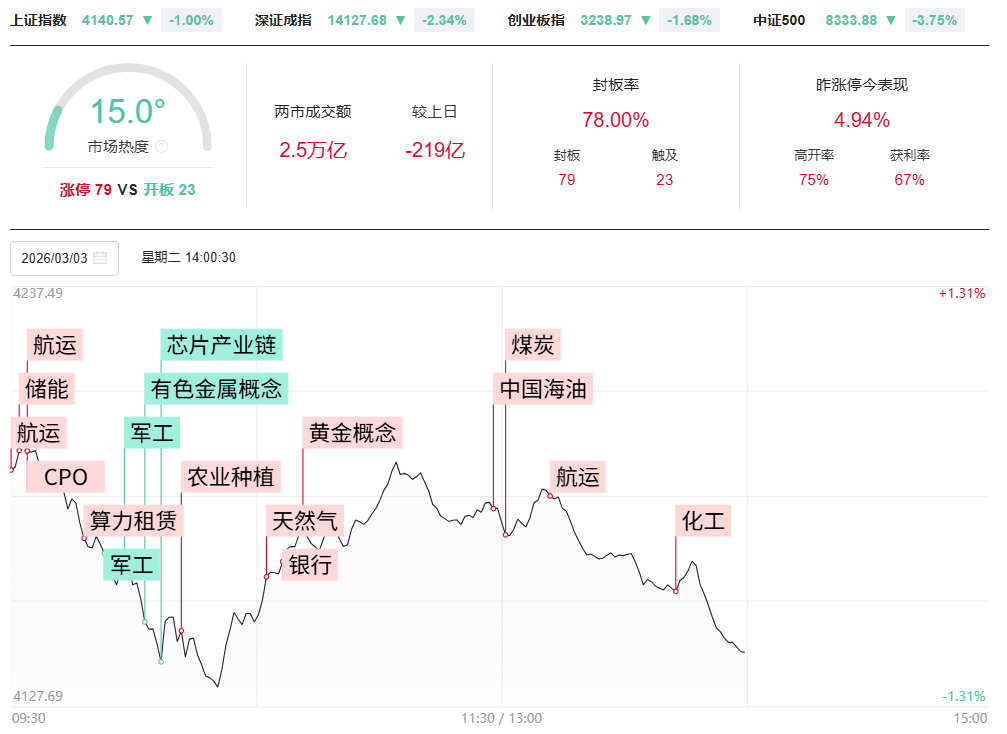This screenshot has width=1007, height=734.
Task: Click the 78.00% 封板率 value
Action: pyautogui.click(x=615, y=121)
